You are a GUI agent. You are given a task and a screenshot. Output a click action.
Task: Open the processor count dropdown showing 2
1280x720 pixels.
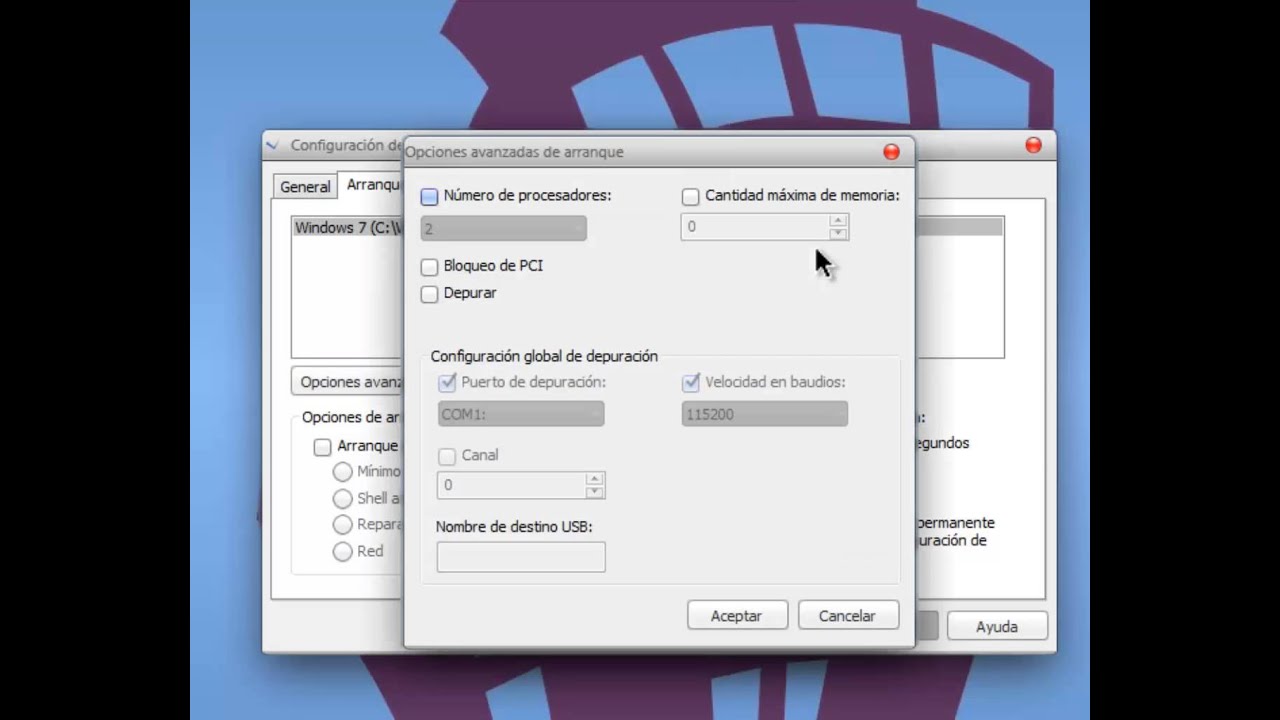pyautogui.click(x=504, y=228)
